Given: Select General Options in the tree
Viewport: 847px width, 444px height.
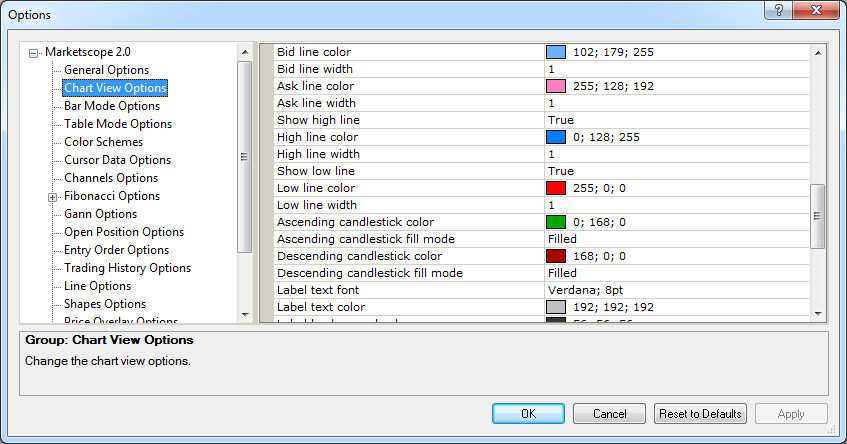Looking at the screenshot, I should [x=106, y=70].
